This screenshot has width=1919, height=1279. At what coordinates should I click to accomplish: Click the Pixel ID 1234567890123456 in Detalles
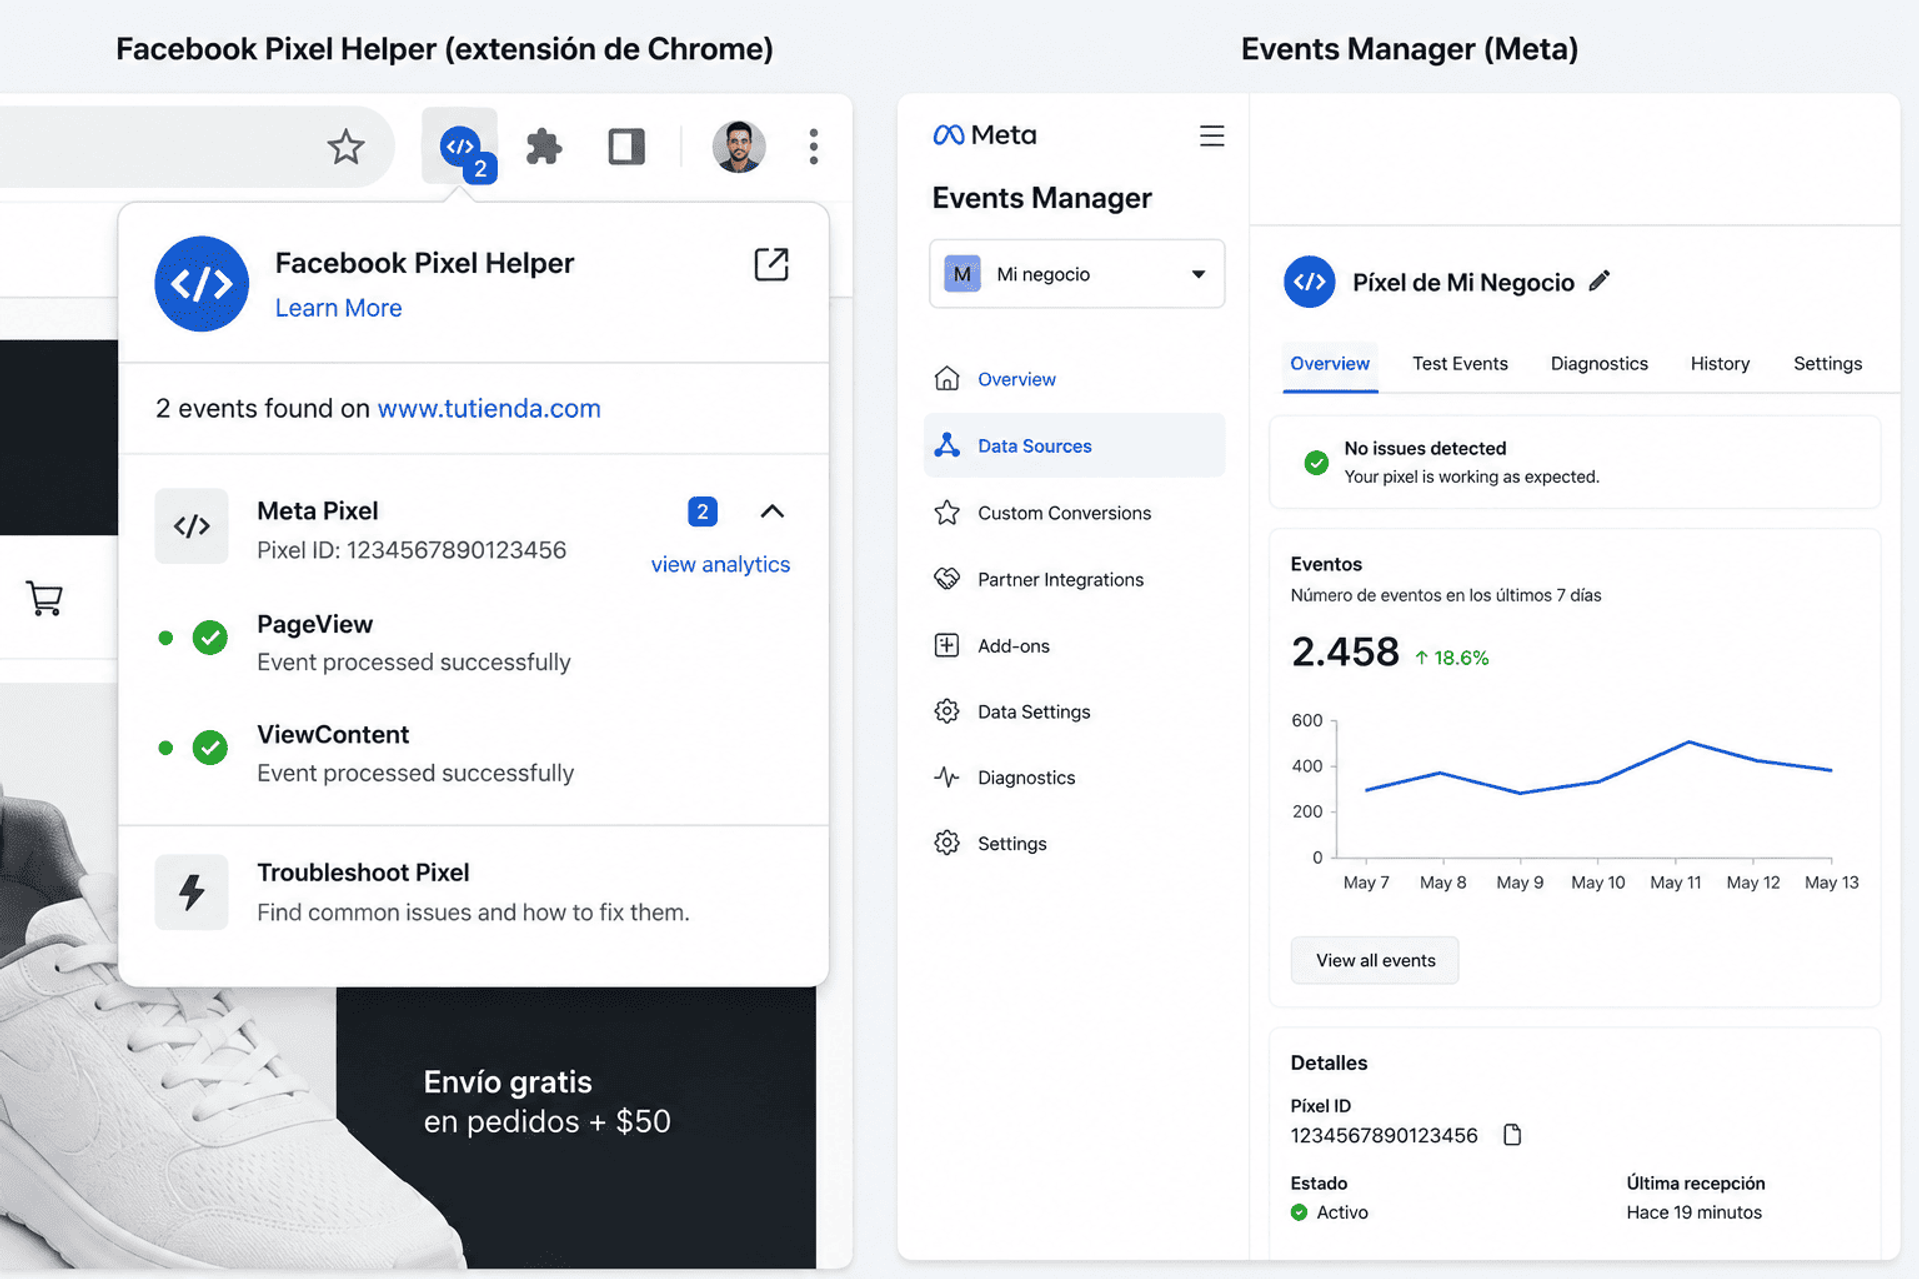1384,1135
